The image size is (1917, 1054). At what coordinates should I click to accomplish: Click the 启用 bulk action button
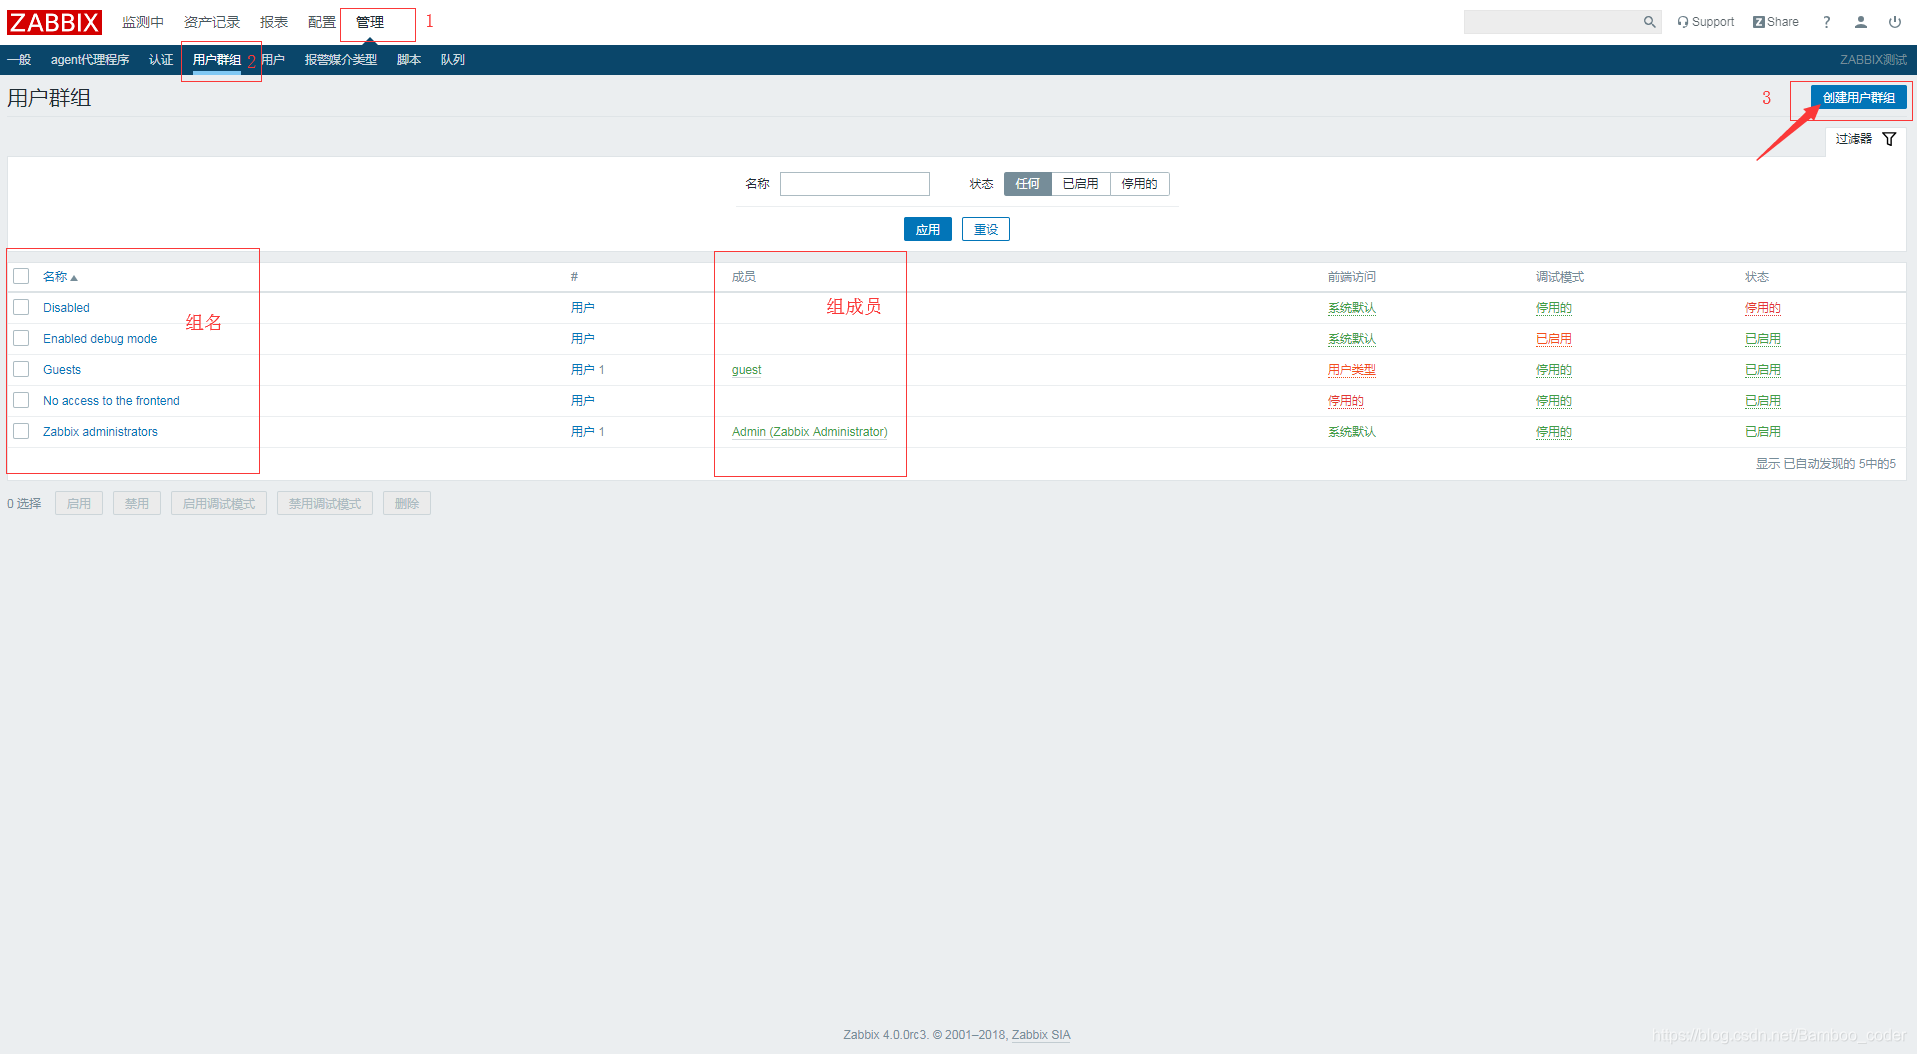[79, 504]
